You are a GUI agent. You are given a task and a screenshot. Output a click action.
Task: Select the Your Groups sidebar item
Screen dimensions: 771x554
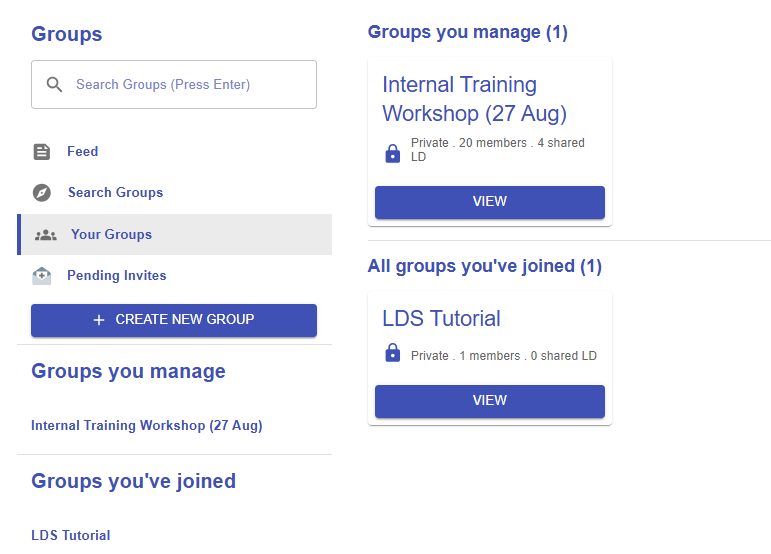[x=111, y=235]
